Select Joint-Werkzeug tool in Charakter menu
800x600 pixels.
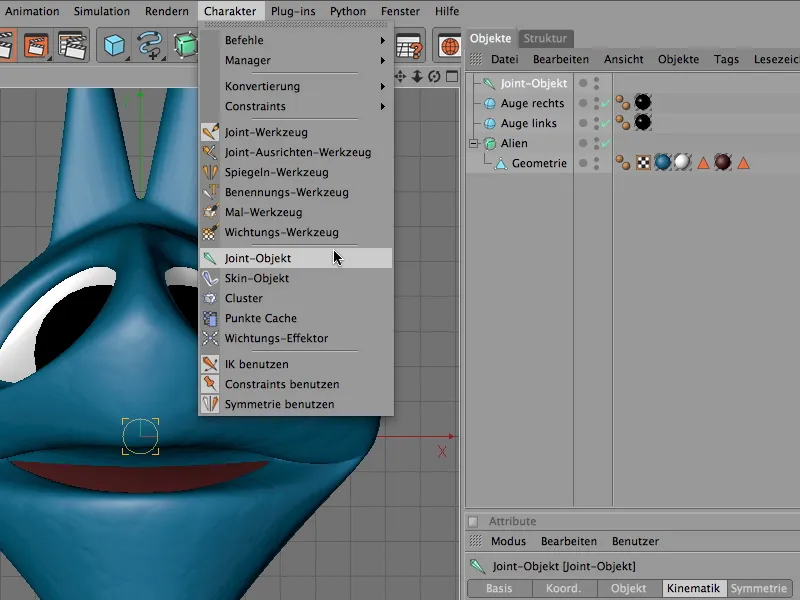pyautogui.click(x=296, y=132)
